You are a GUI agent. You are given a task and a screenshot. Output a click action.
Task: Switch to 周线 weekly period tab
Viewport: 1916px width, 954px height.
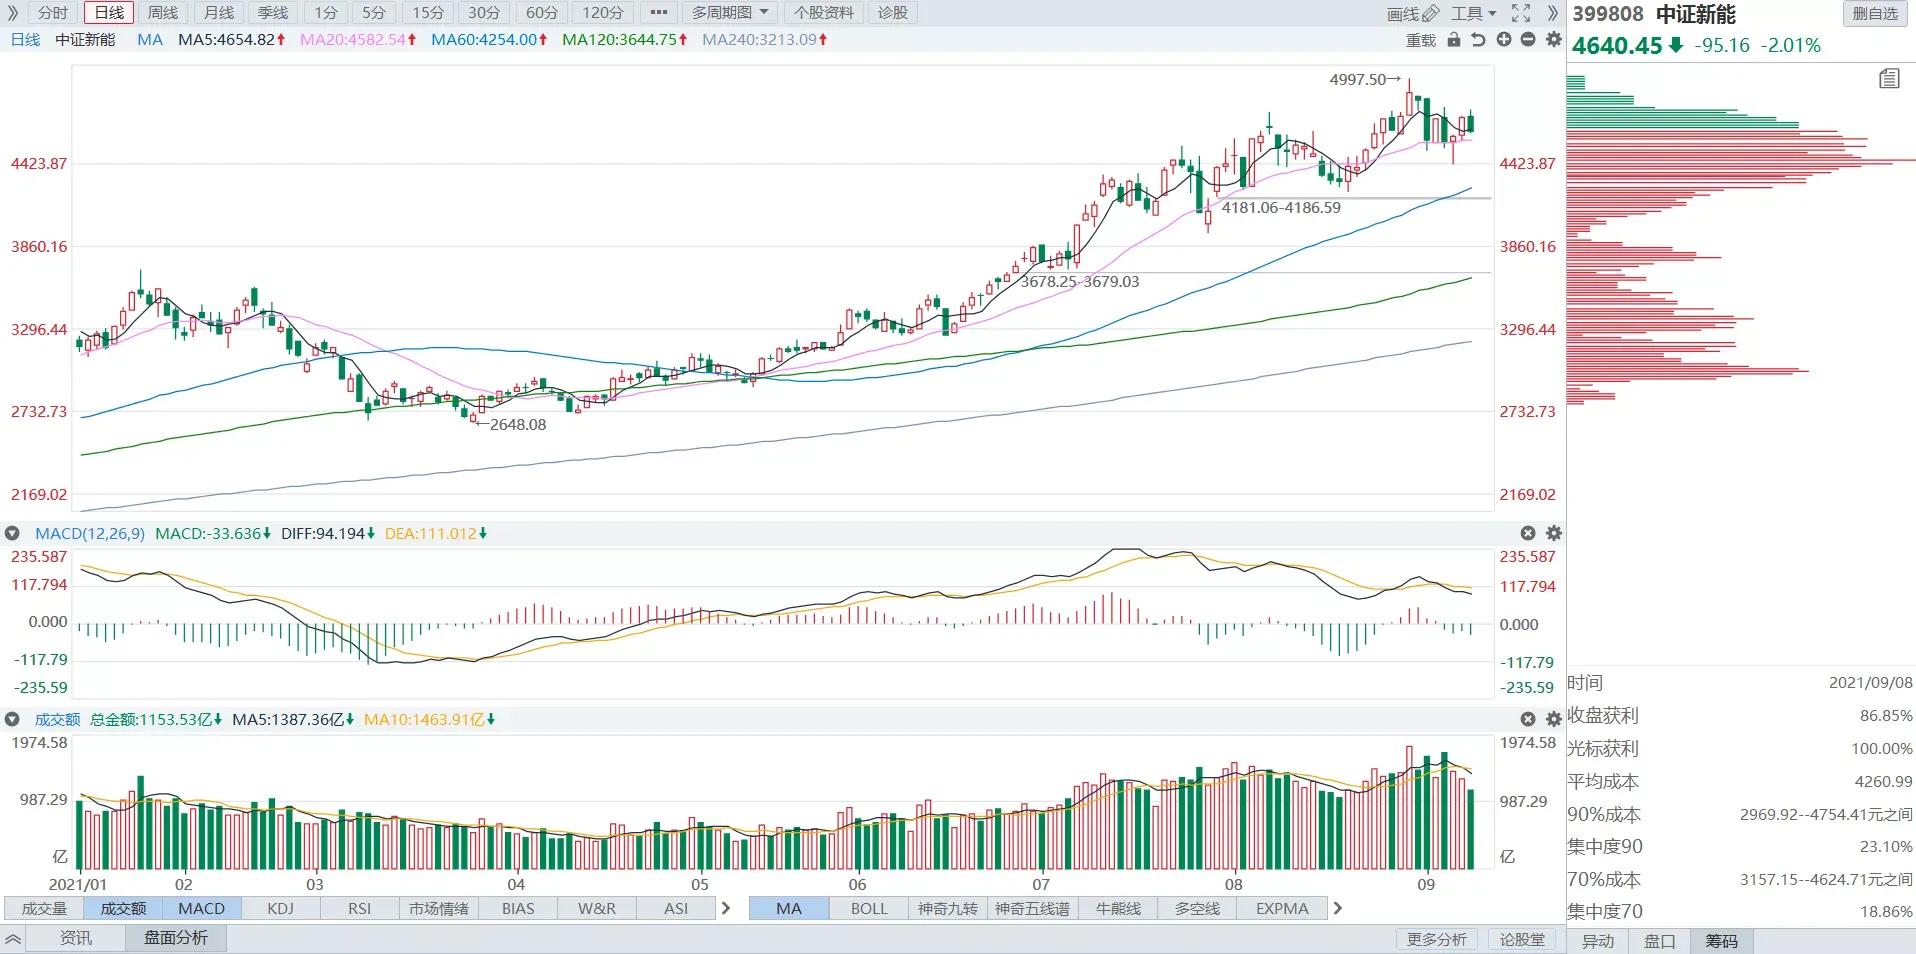point(163,13)
